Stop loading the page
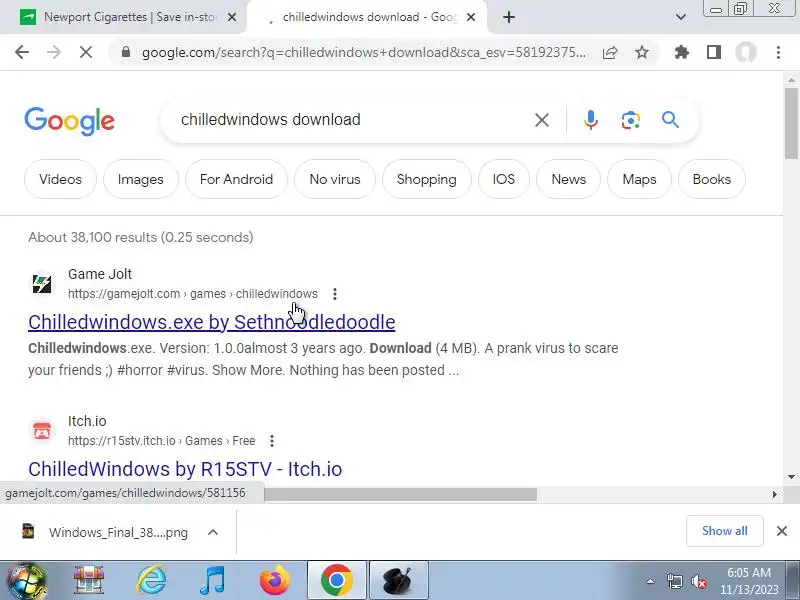Viewport: 800px width, 600px height. [86, 52]
